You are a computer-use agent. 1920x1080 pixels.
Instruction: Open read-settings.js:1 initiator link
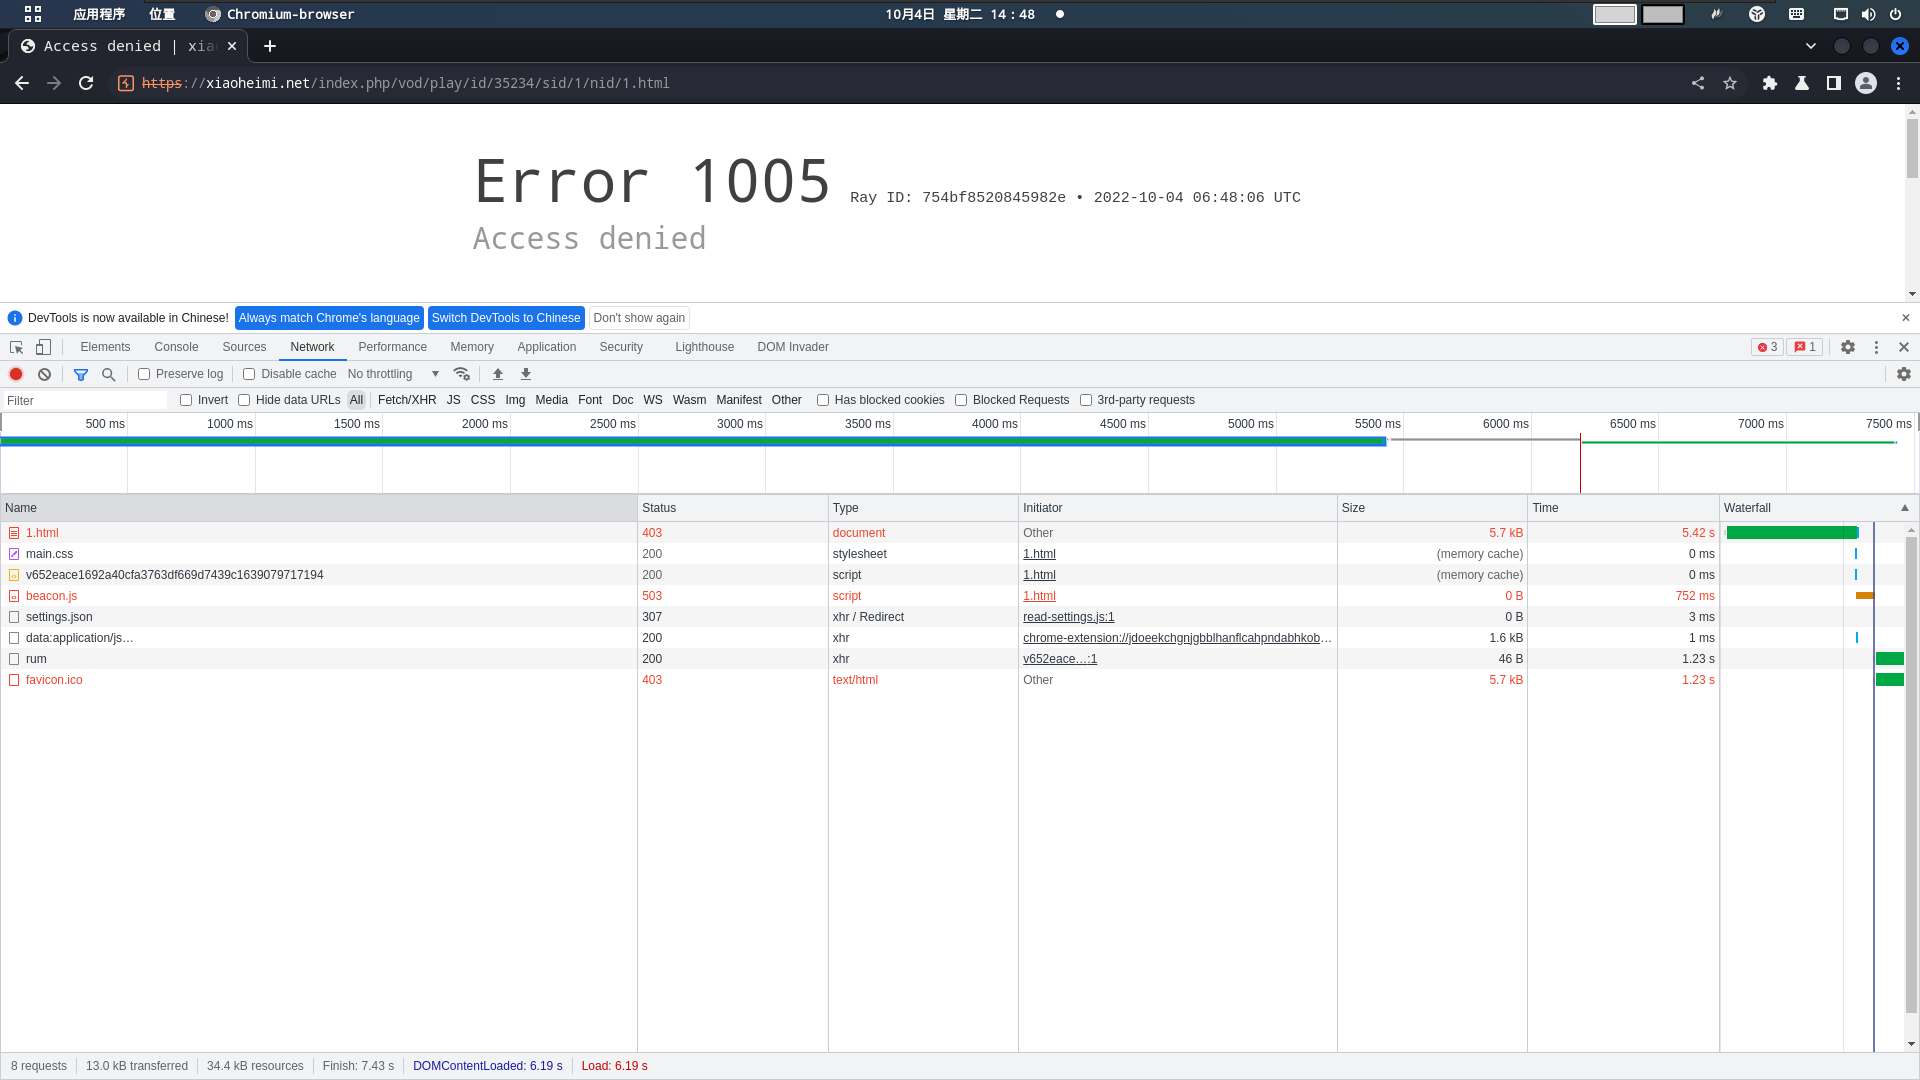1068,617
